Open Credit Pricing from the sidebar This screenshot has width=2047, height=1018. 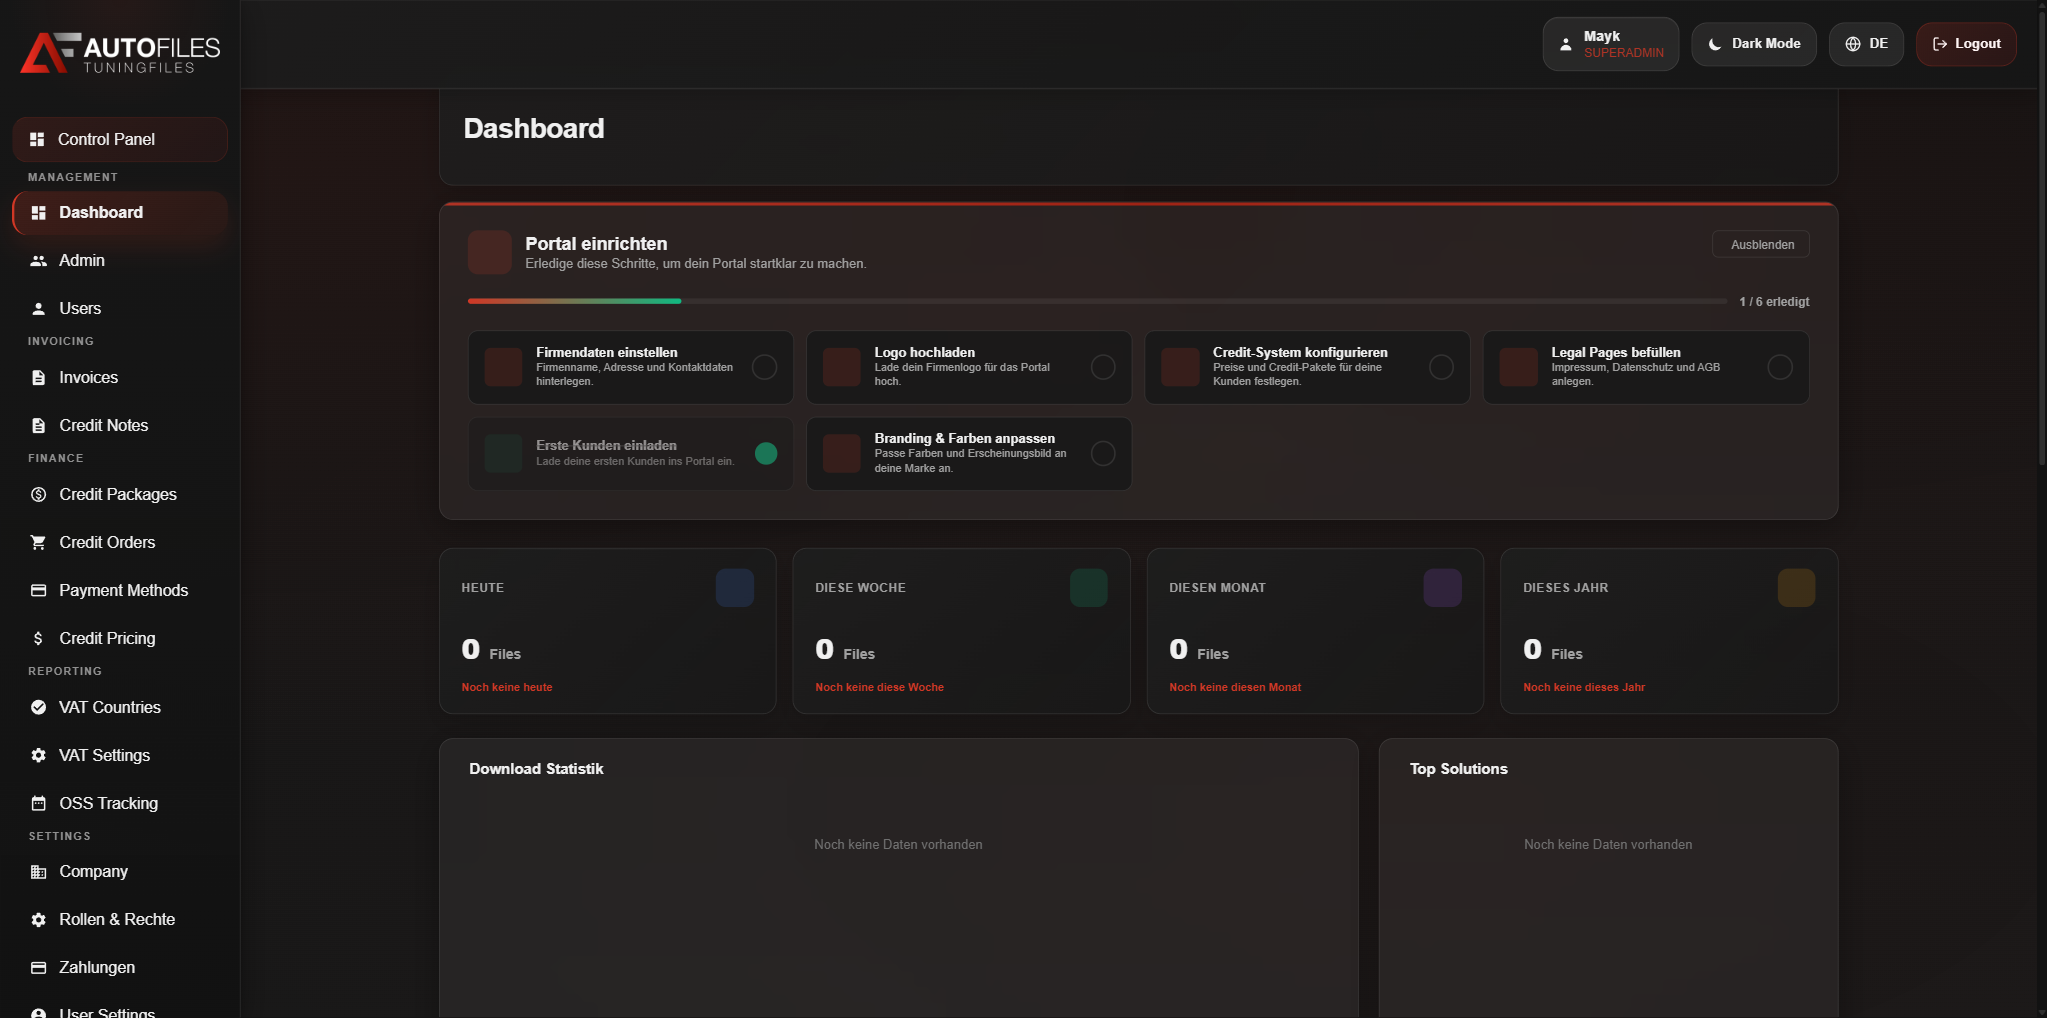pyautogui.click(x=106, y=638)
